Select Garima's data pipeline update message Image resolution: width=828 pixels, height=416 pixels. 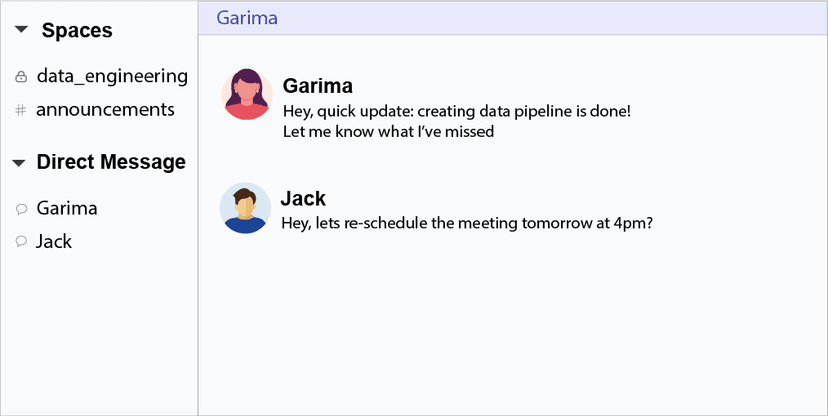pos(456,110)
